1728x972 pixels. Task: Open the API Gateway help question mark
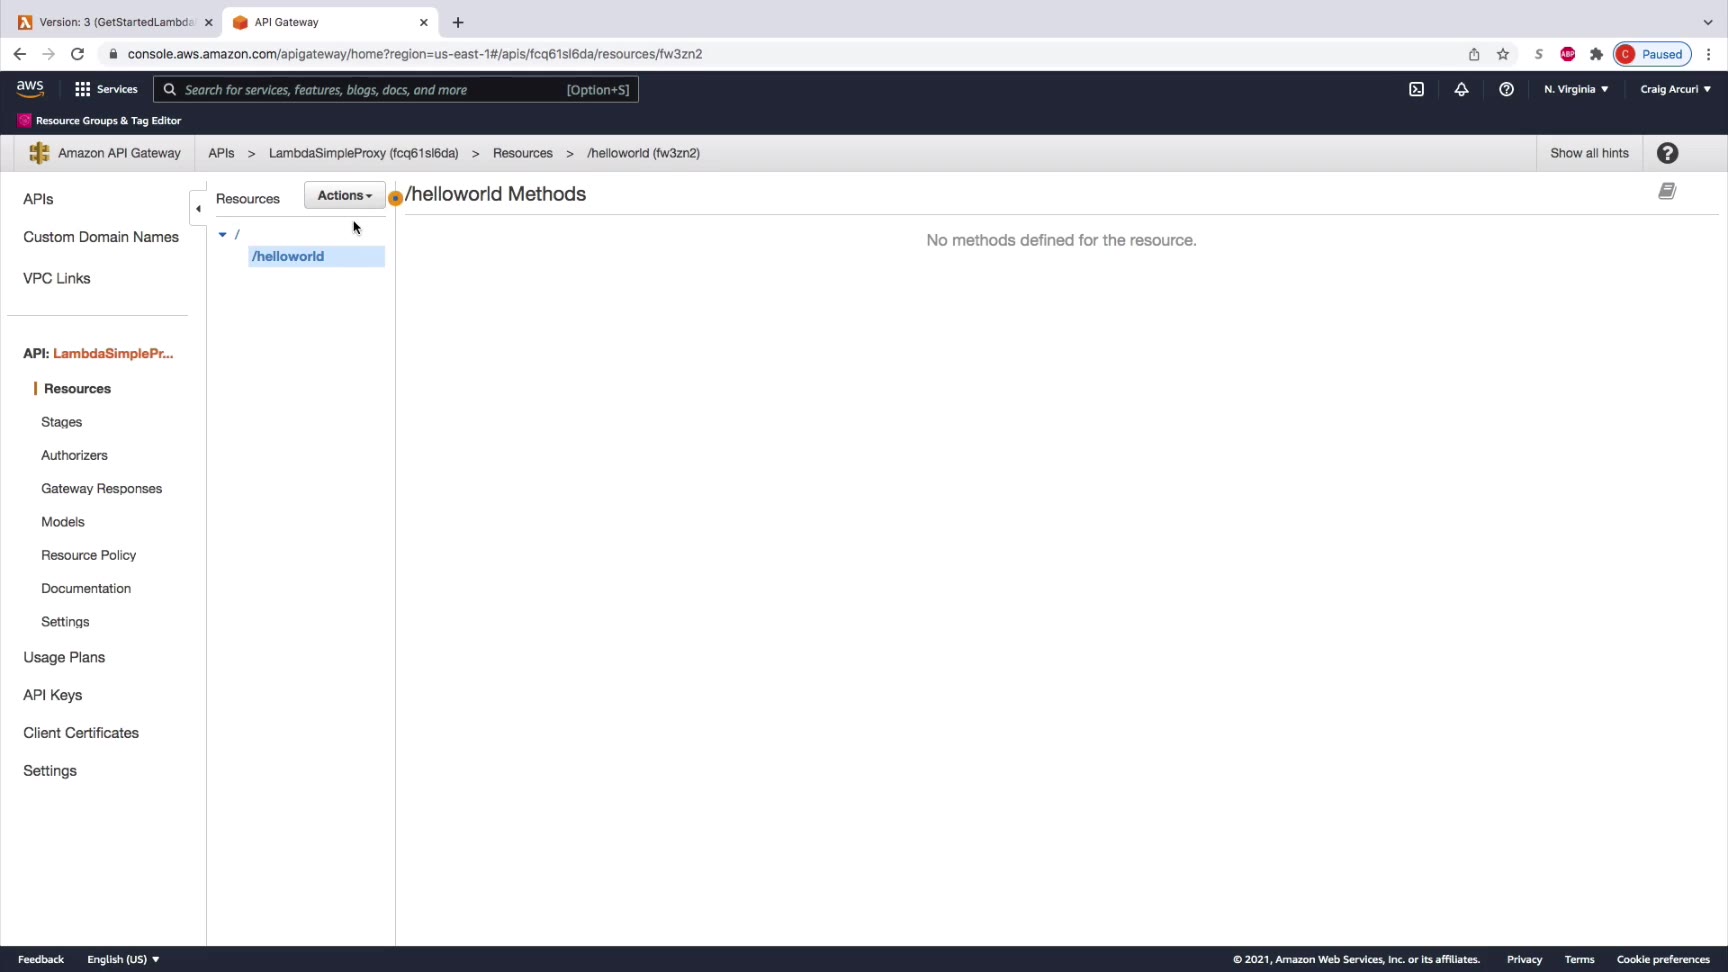click(x=1667, y=153)
